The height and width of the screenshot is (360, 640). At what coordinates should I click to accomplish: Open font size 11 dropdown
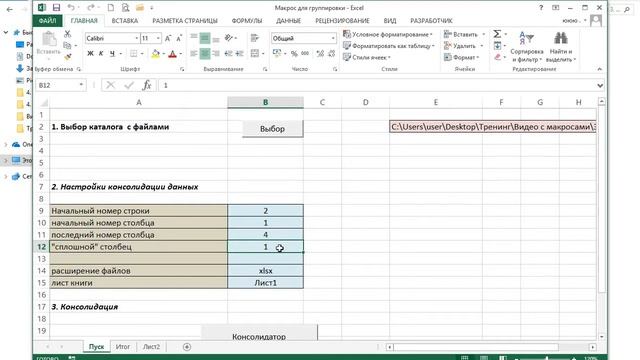click(158, 38)
